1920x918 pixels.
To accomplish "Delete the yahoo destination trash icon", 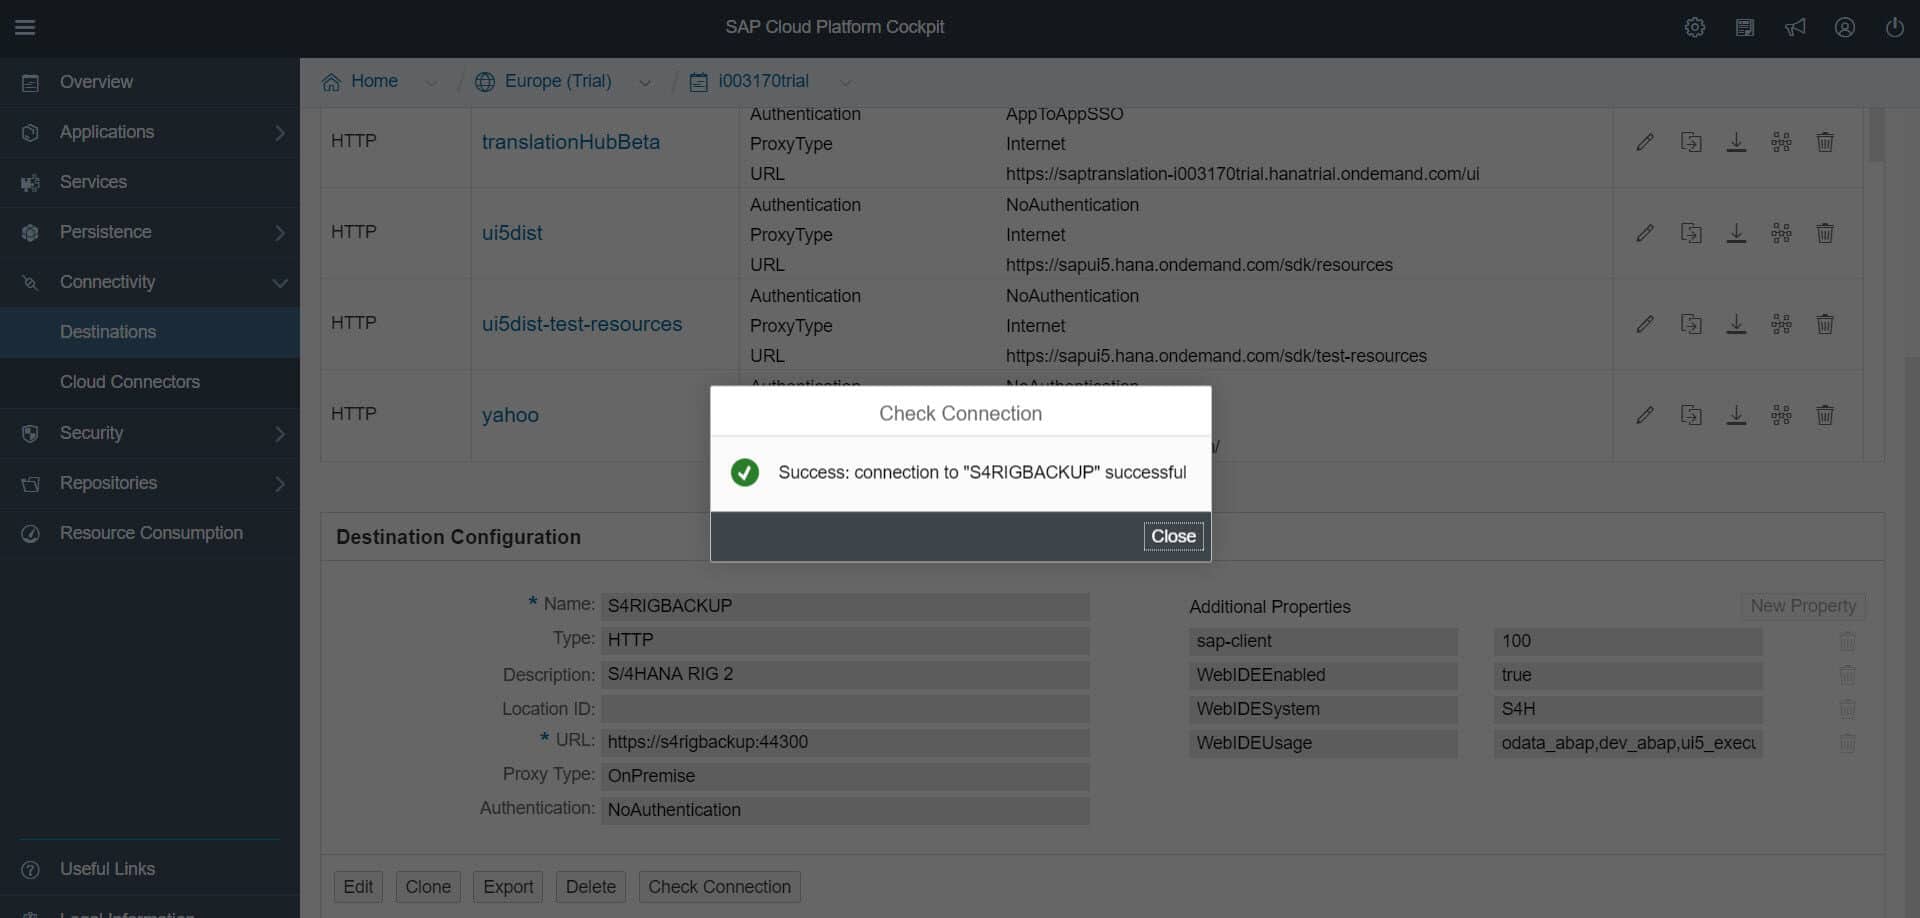I will click(1825, 415).
